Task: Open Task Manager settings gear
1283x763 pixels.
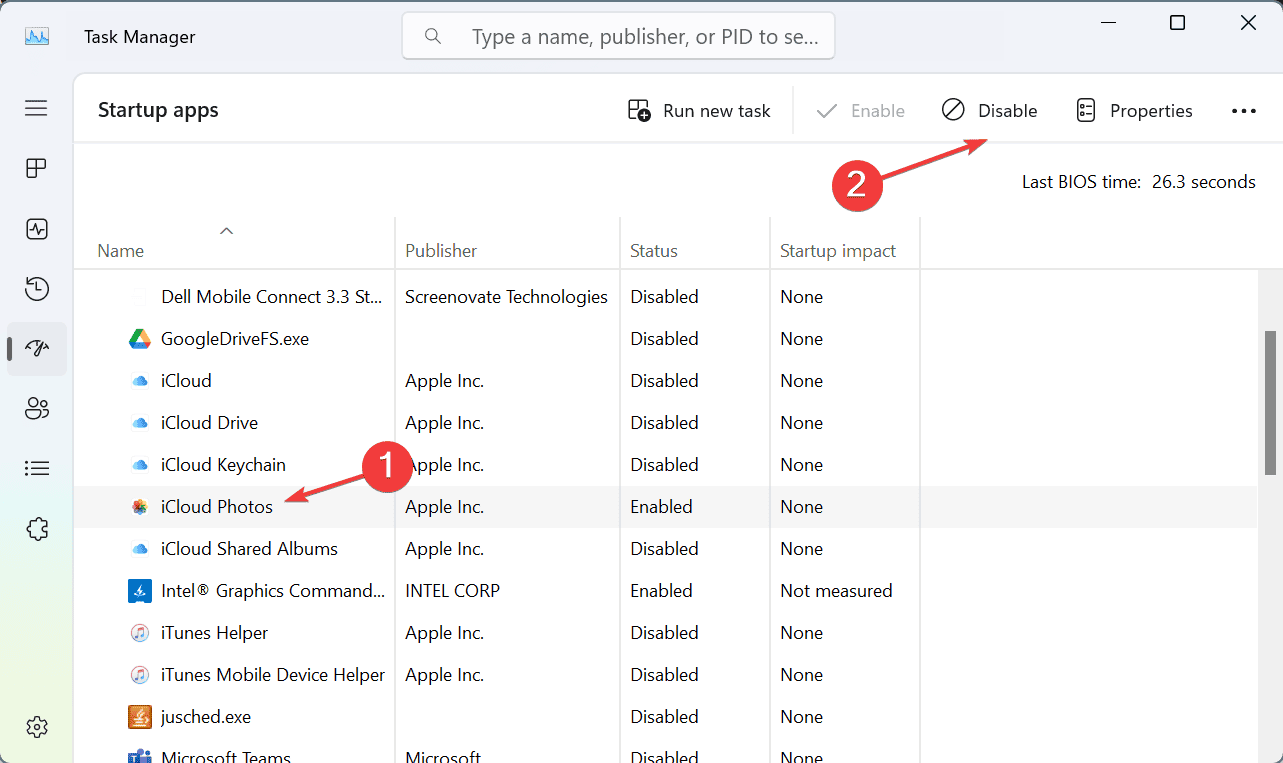Action: (x=36, y=727)
